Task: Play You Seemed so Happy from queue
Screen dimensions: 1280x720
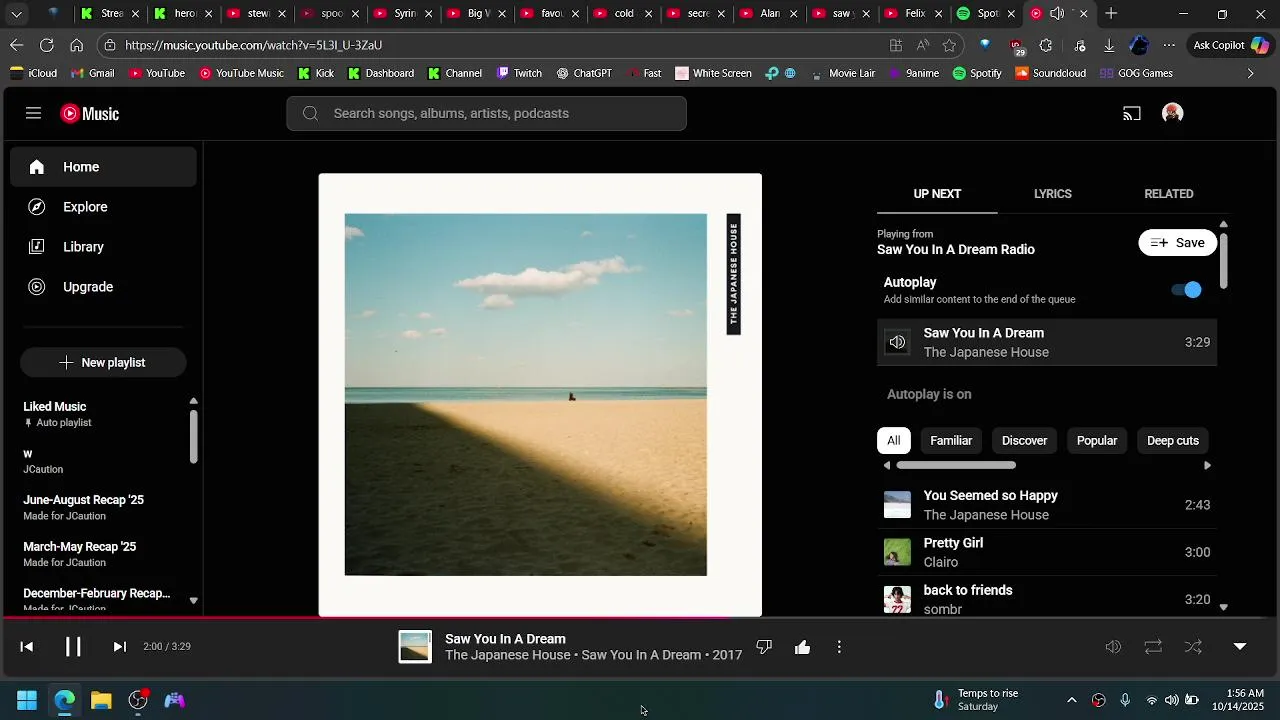Action: (1047, 505)
